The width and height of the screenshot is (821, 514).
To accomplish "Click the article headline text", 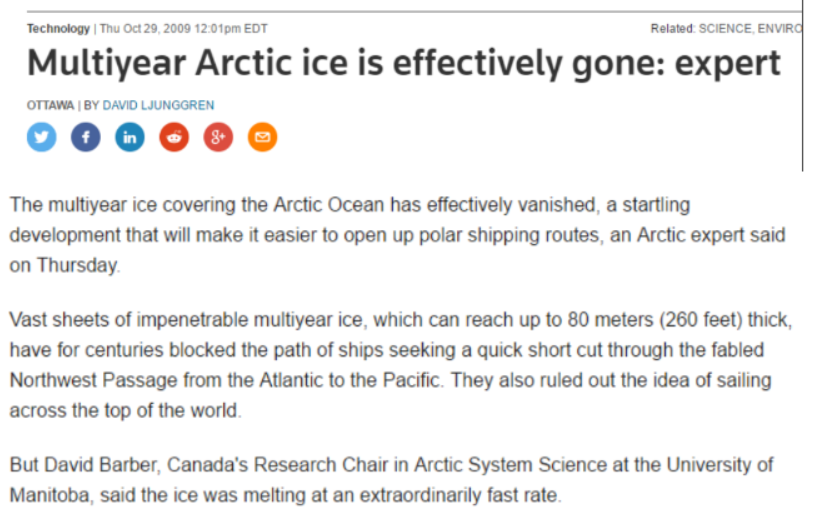I will pyautogui.click(x=404, y=64).
